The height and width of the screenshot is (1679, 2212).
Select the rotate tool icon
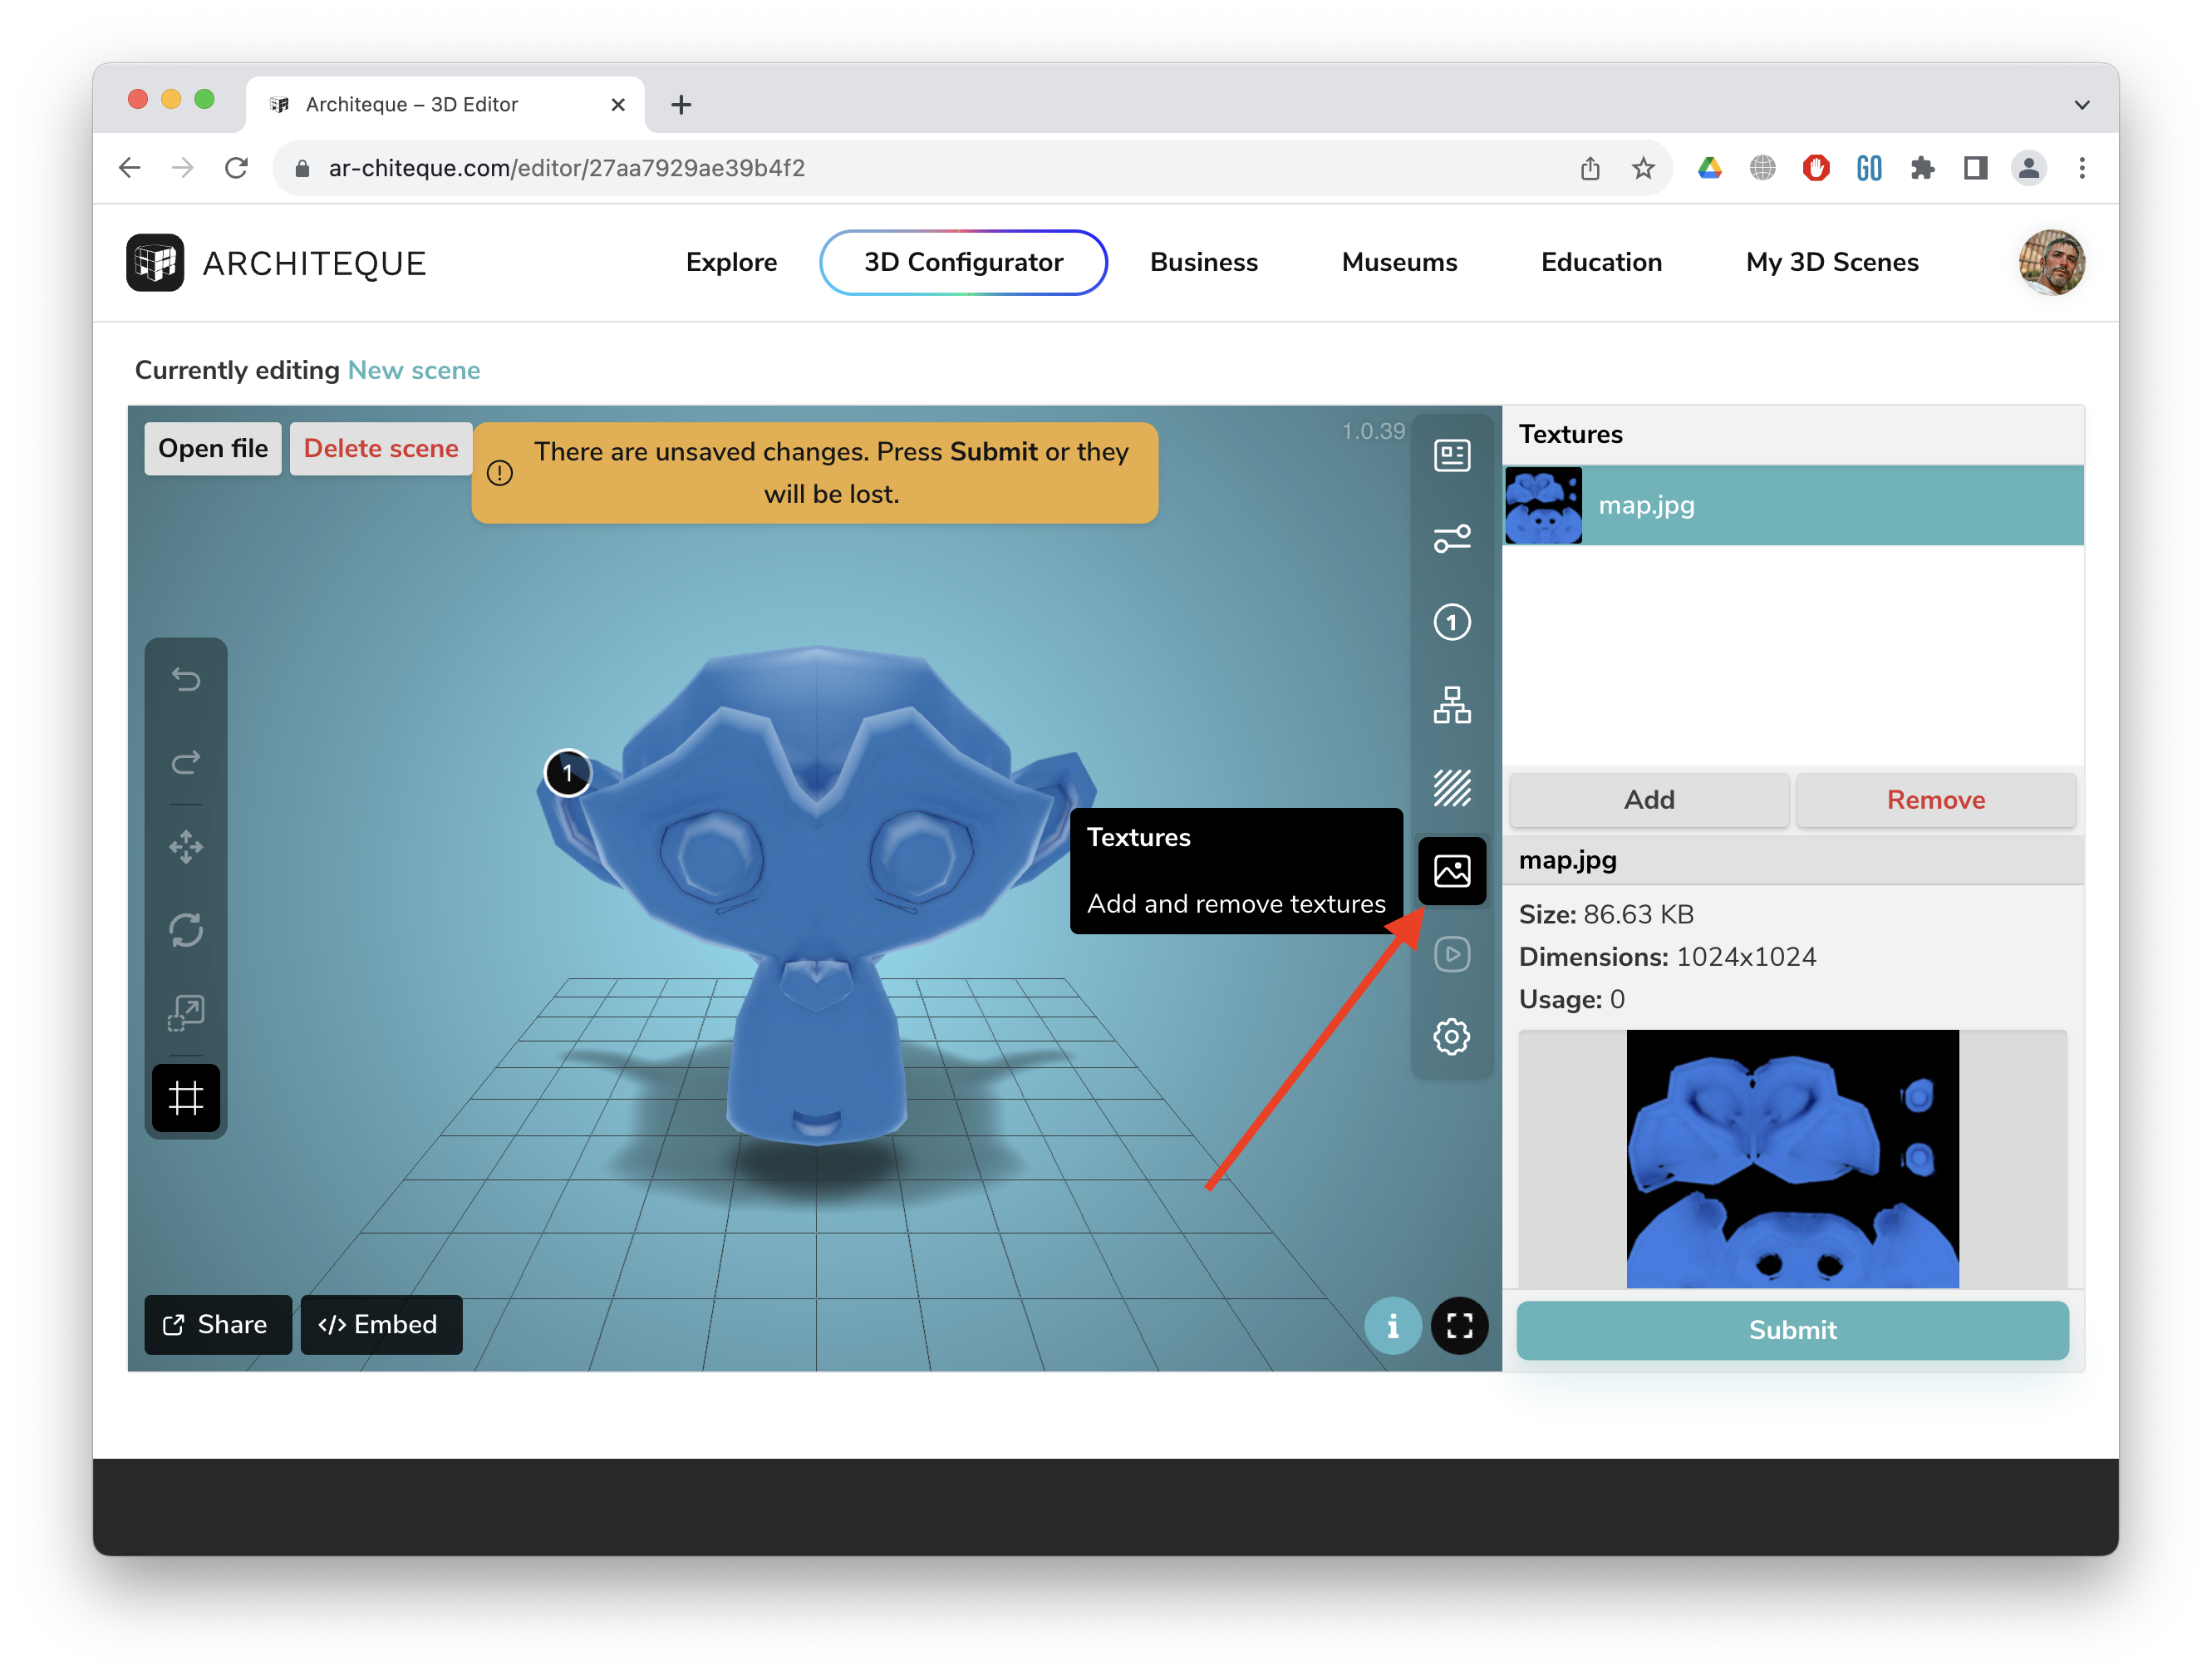(x=186, y=930)
